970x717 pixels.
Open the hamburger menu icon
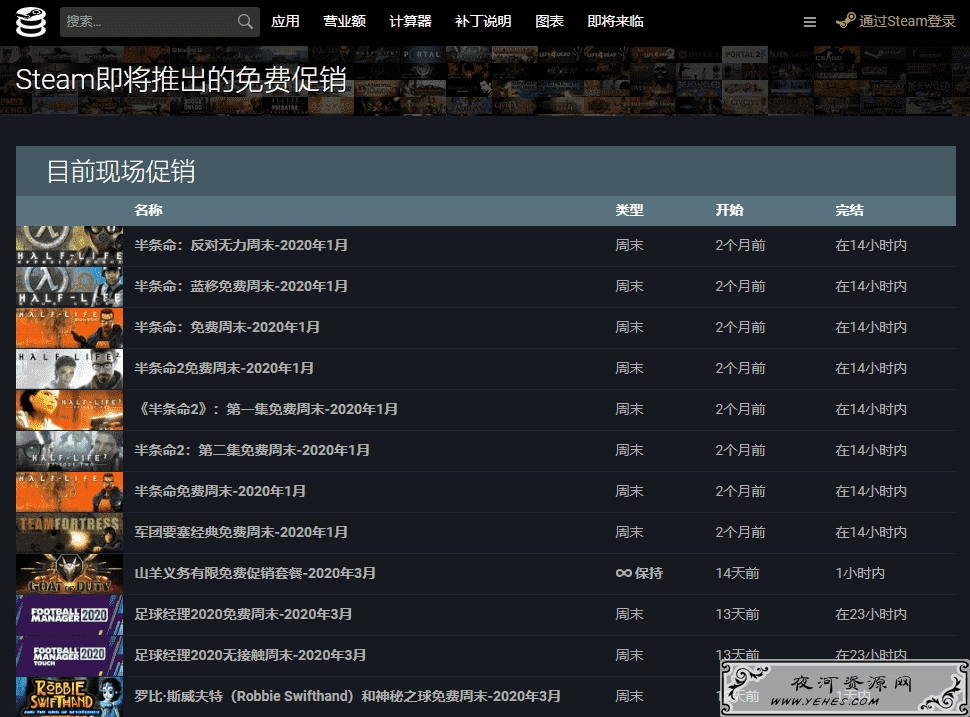[809, 22]
